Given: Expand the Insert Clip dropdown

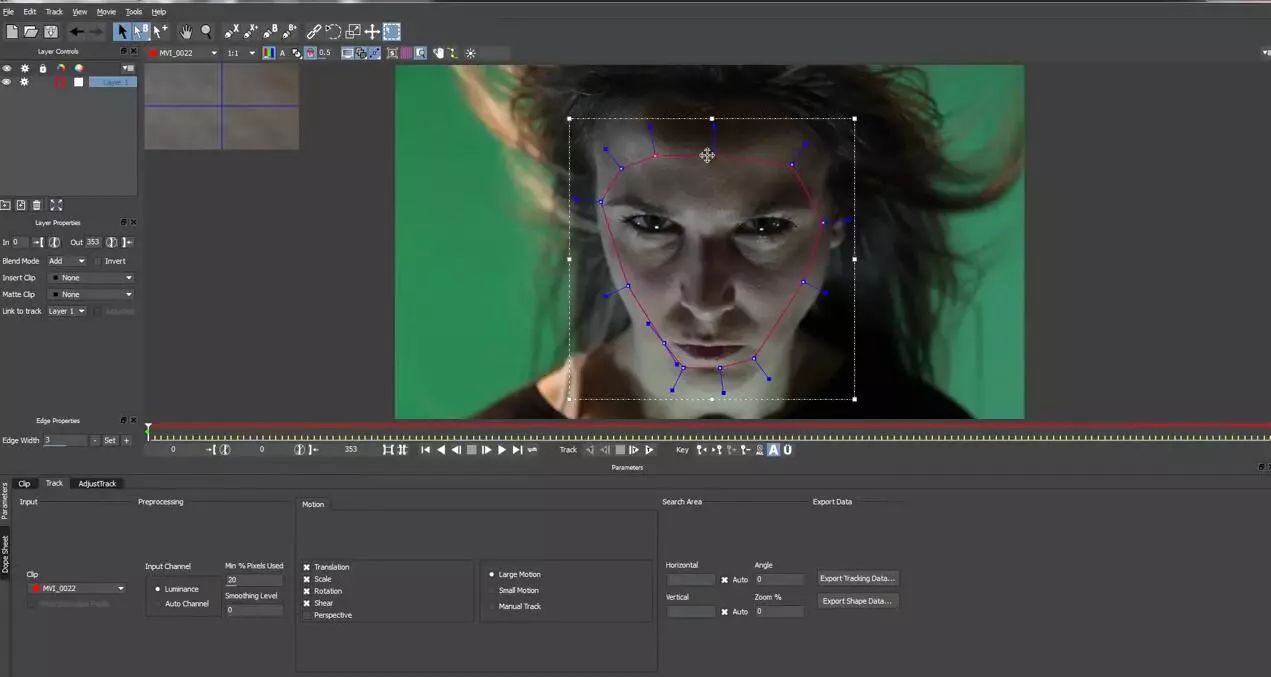Looking at the screenshot, I should (91, 278).
